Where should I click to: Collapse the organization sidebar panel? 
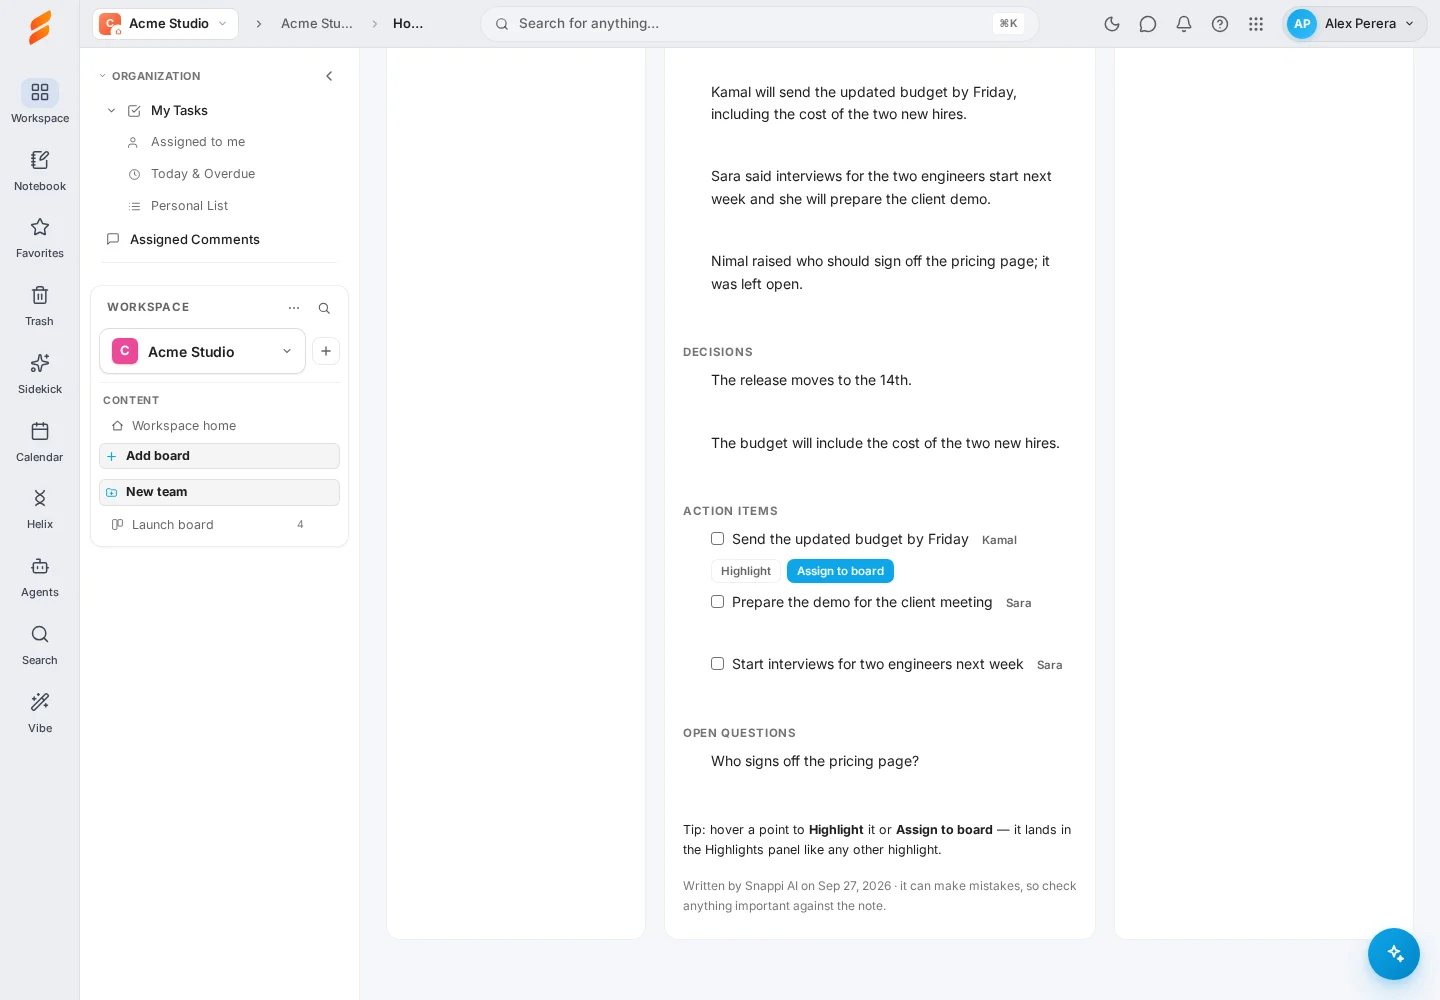[x=329, y=76]
